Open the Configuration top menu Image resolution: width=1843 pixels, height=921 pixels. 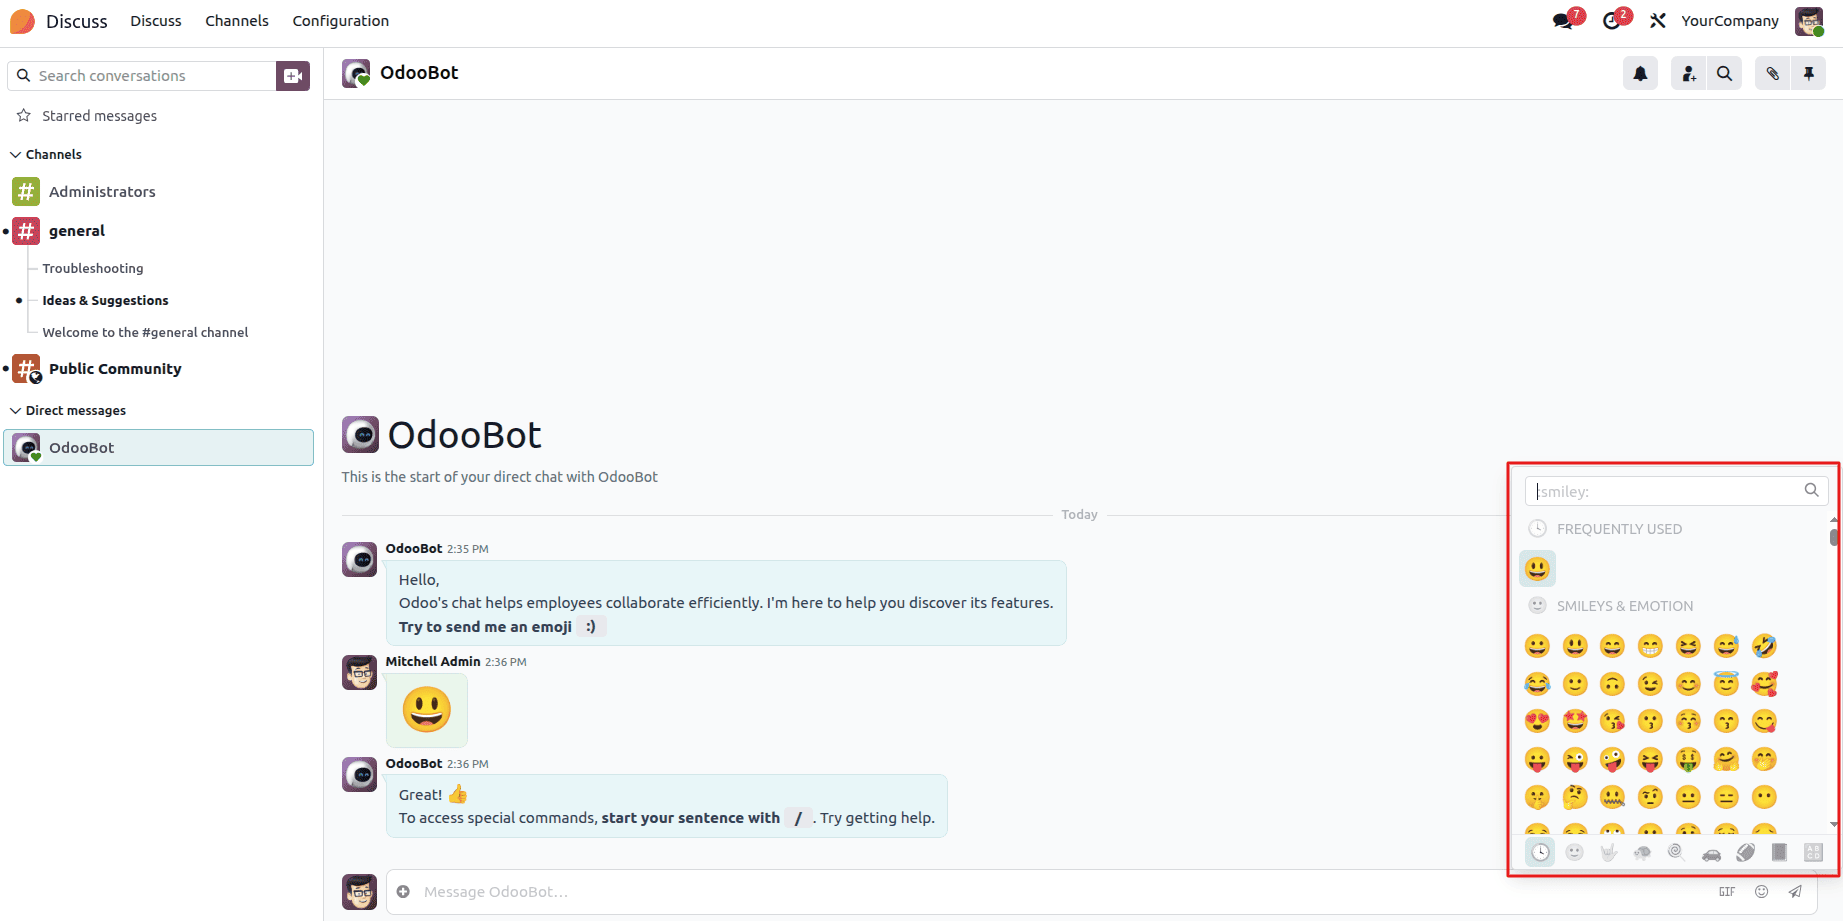[341, 21]
